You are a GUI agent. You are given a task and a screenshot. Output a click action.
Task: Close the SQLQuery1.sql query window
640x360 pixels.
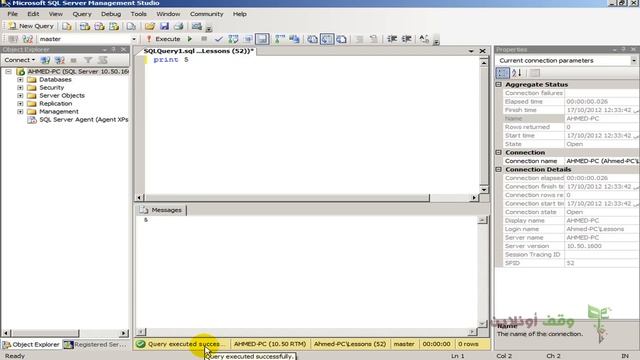pos(482,51)
